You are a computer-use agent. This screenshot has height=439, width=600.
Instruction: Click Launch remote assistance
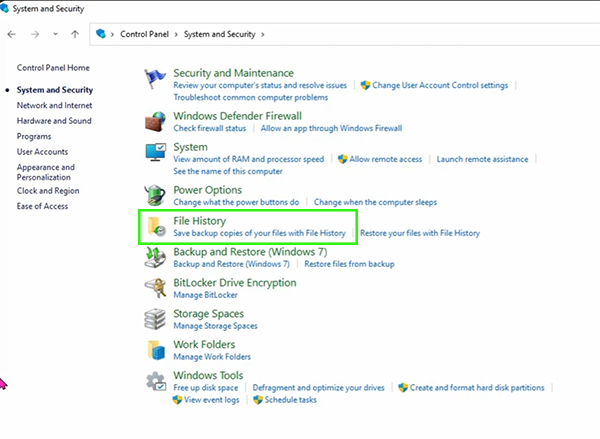482,159
